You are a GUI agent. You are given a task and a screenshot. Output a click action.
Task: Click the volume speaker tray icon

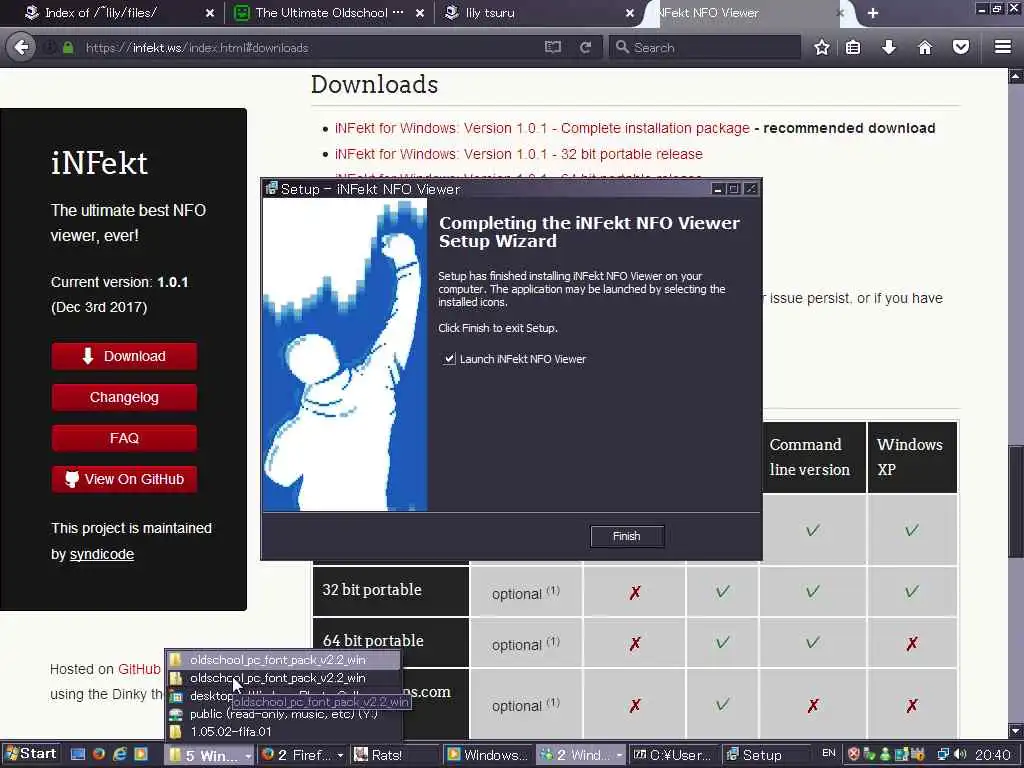pos(959,754)
